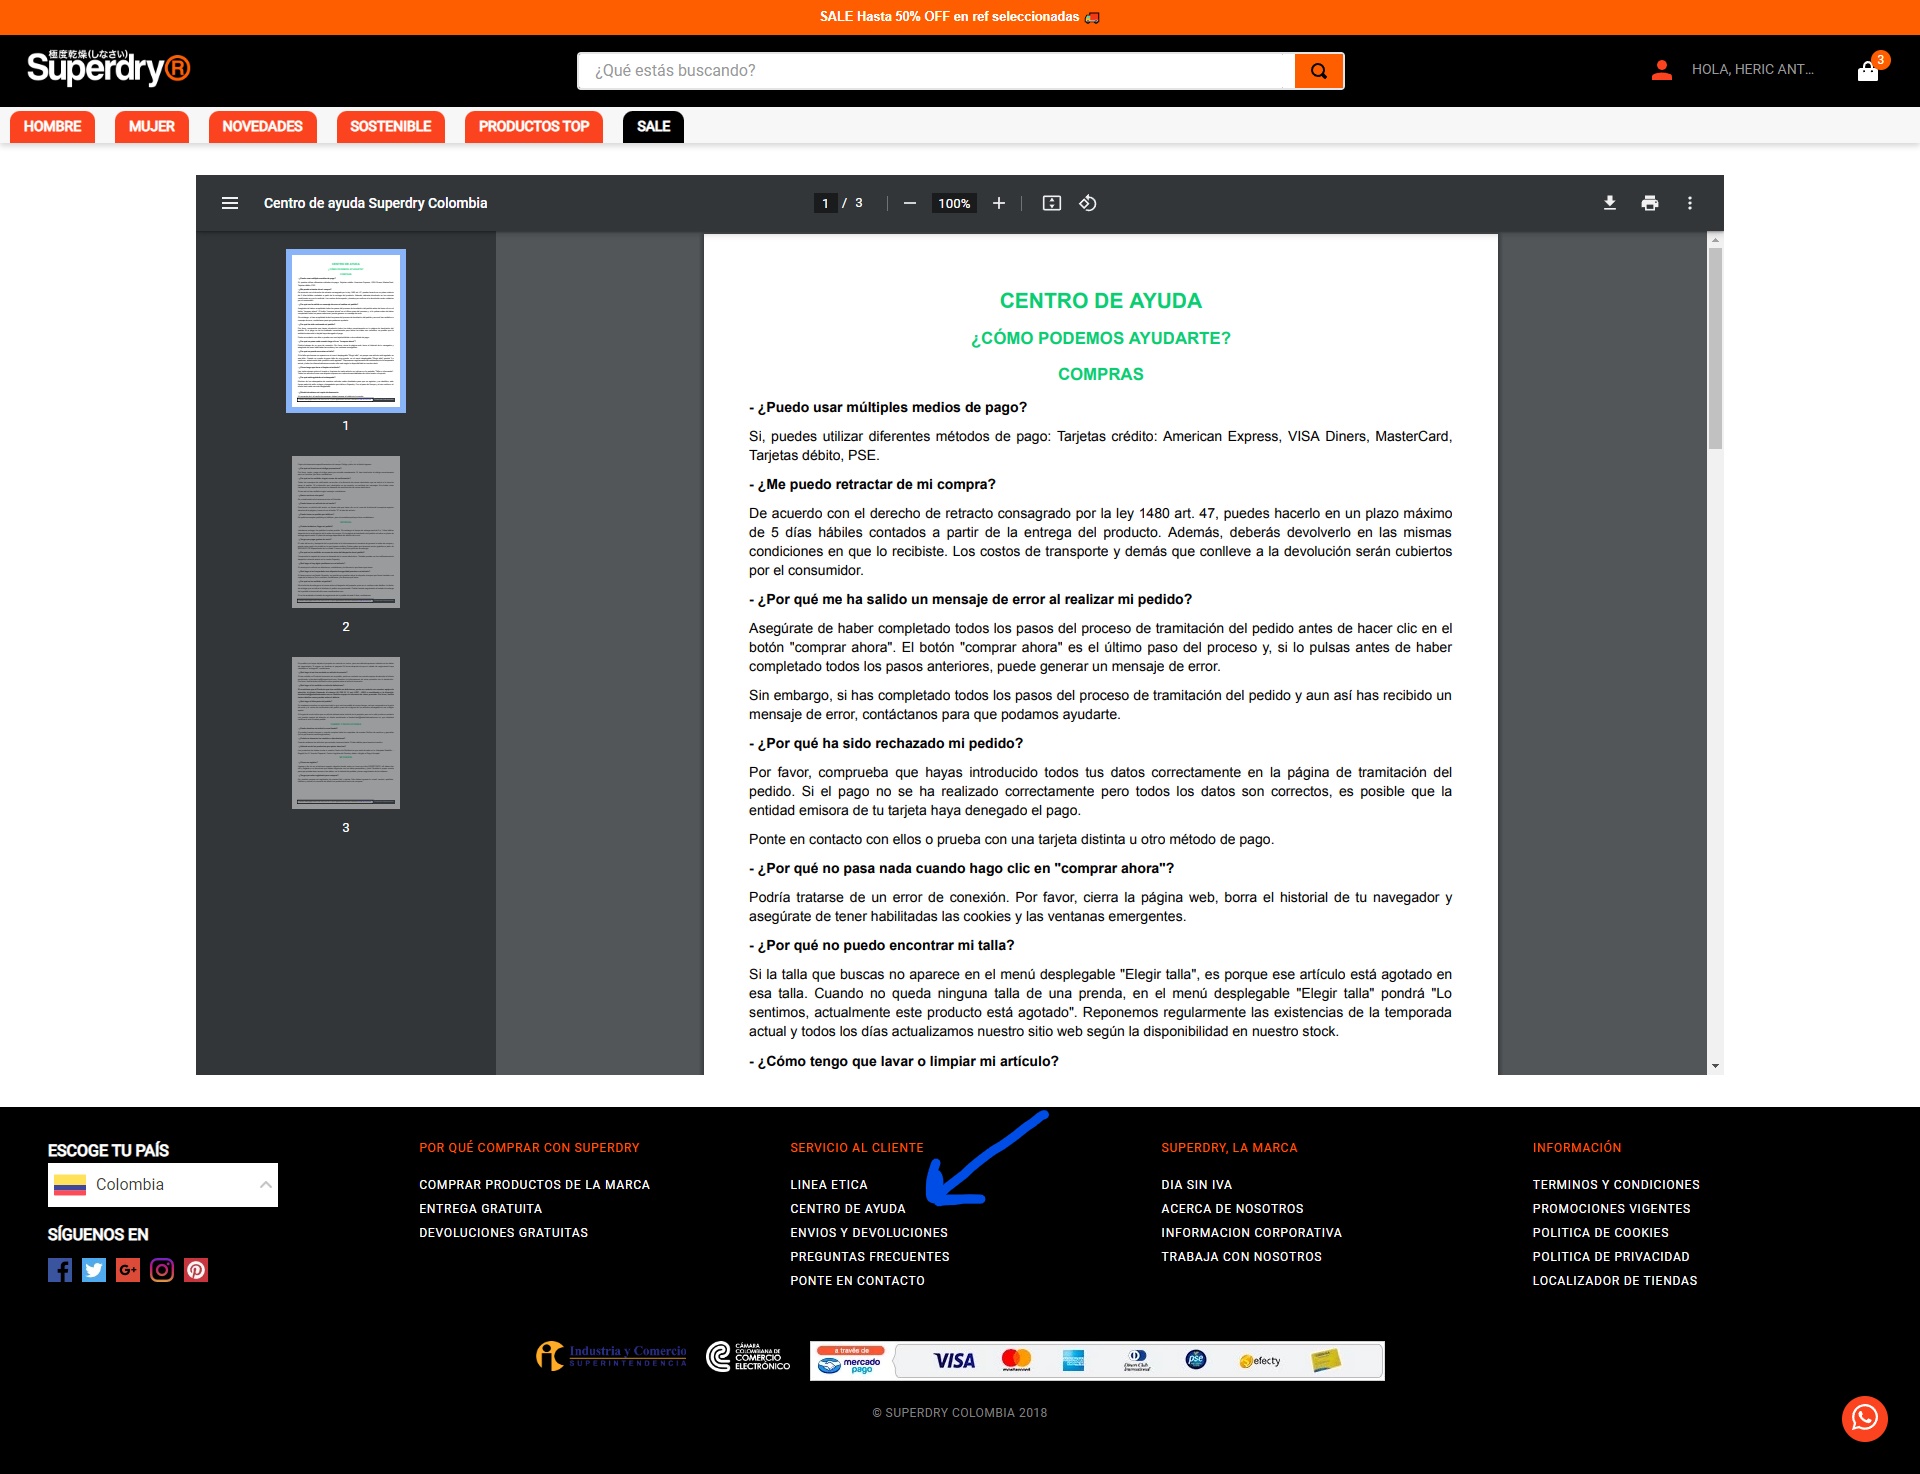Open the black SALE menu tab
This screenshot has height=1474, width=1920.
point(654,127)
